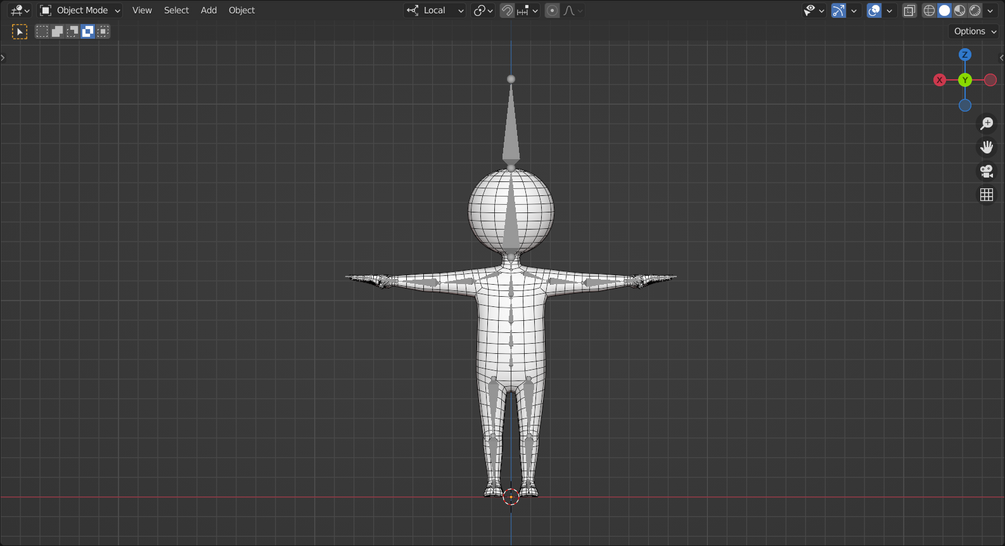This screenshot has height=546, width=1005.
Task: Activate the pan view hand icon
Action: coord(986,147)
